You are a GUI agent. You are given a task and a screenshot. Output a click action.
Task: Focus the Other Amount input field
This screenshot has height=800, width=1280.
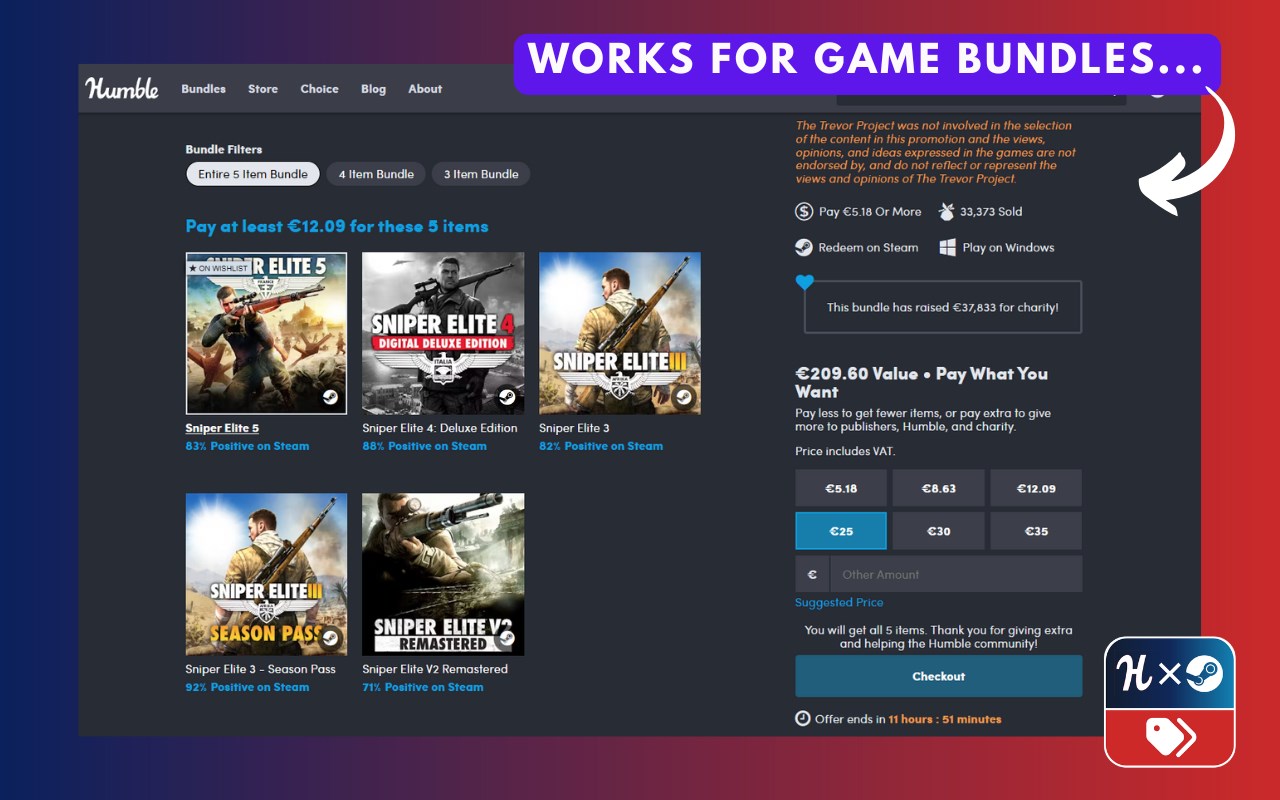point(956,574)
